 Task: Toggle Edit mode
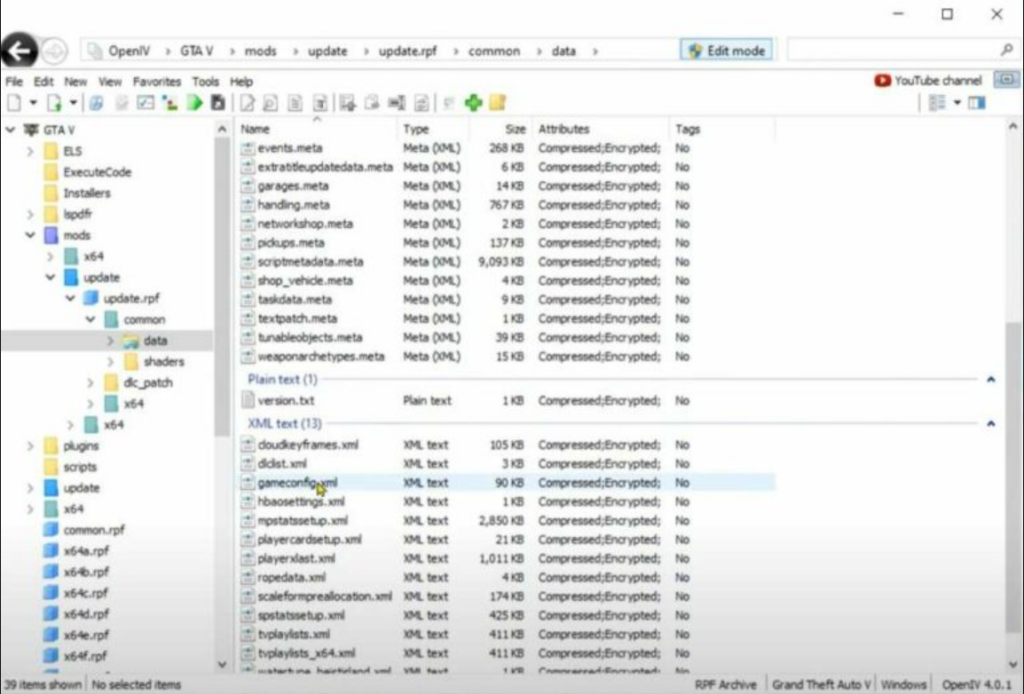pos(724,49)
